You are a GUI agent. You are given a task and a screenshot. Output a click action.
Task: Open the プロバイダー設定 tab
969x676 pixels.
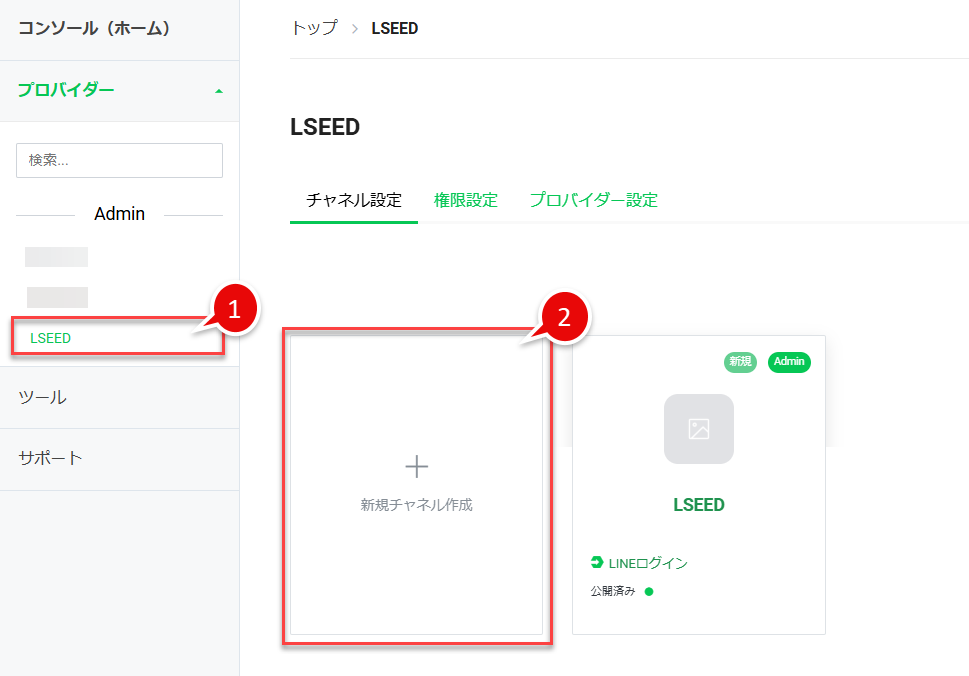594,199
